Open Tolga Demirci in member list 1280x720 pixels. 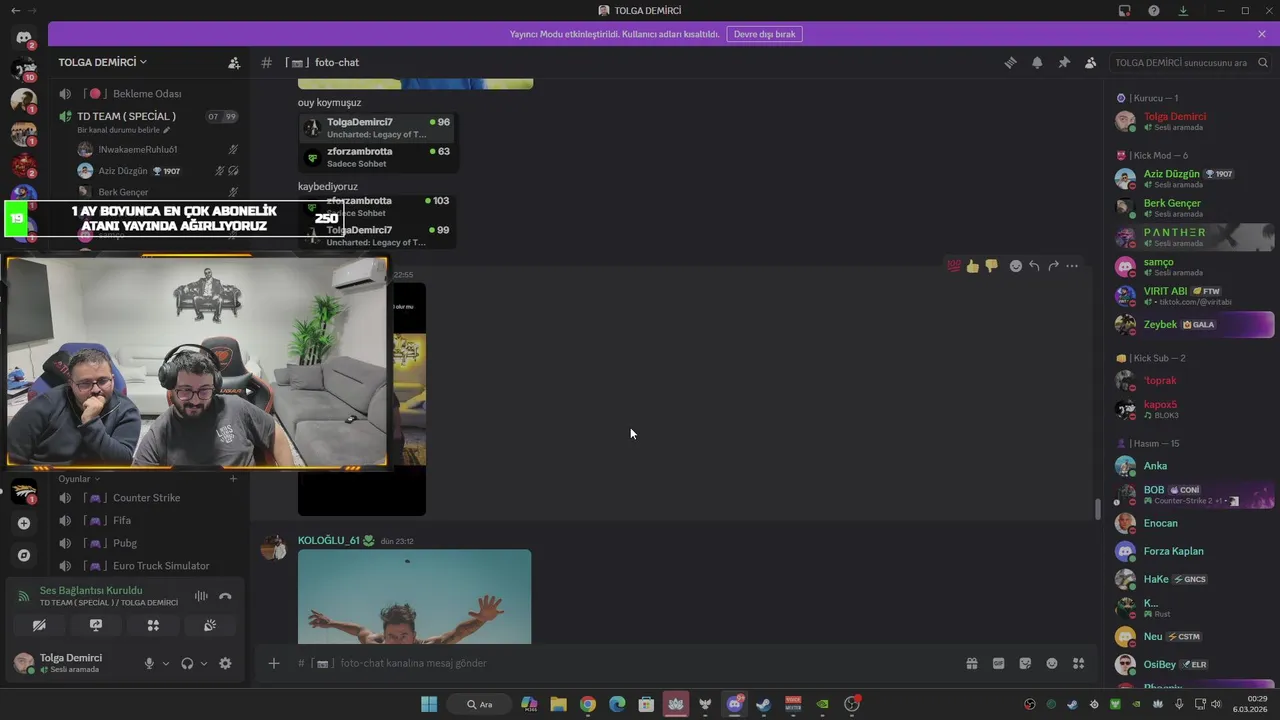[1194, 121]
